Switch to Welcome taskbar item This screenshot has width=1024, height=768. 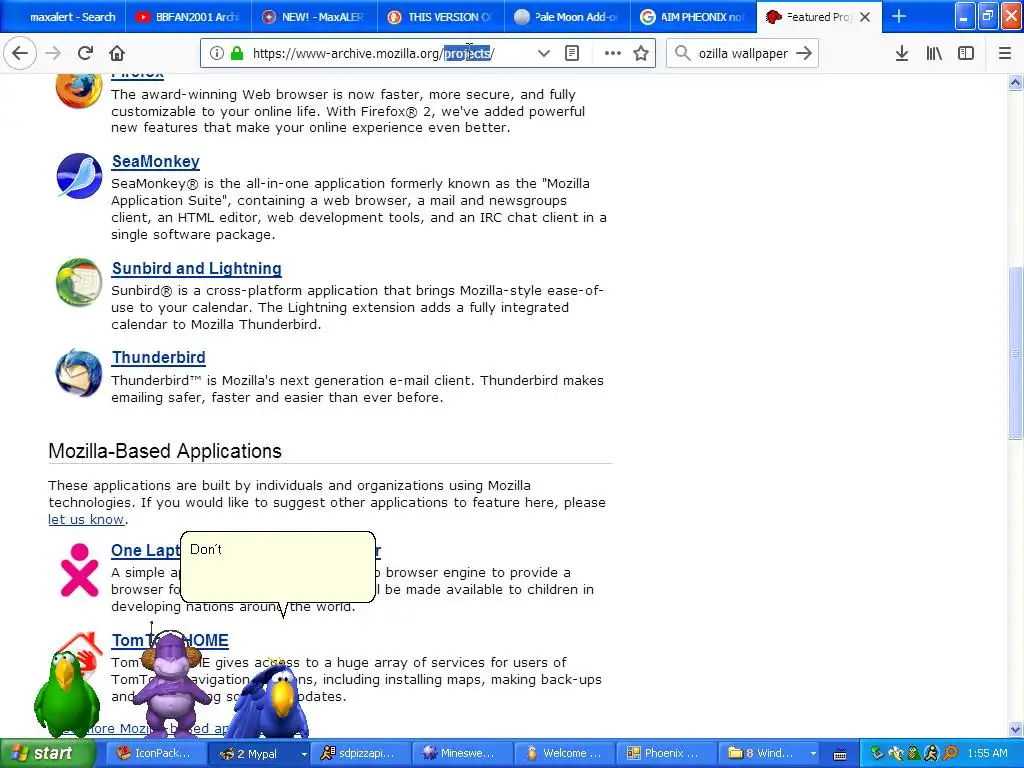click(x=564, y=753)
